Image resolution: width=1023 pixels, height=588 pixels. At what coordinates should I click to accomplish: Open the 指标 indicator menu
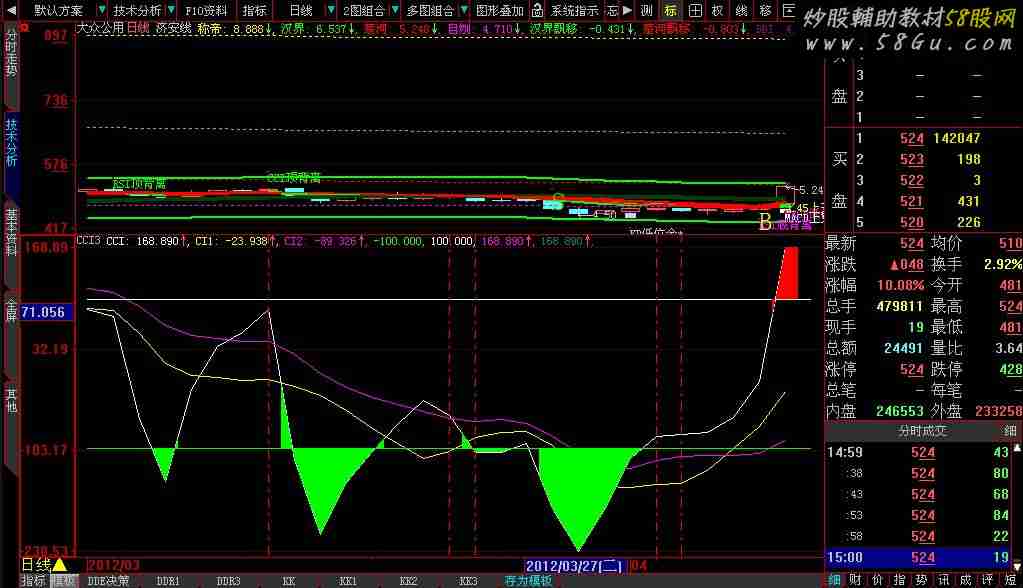[x=254, y=10]
